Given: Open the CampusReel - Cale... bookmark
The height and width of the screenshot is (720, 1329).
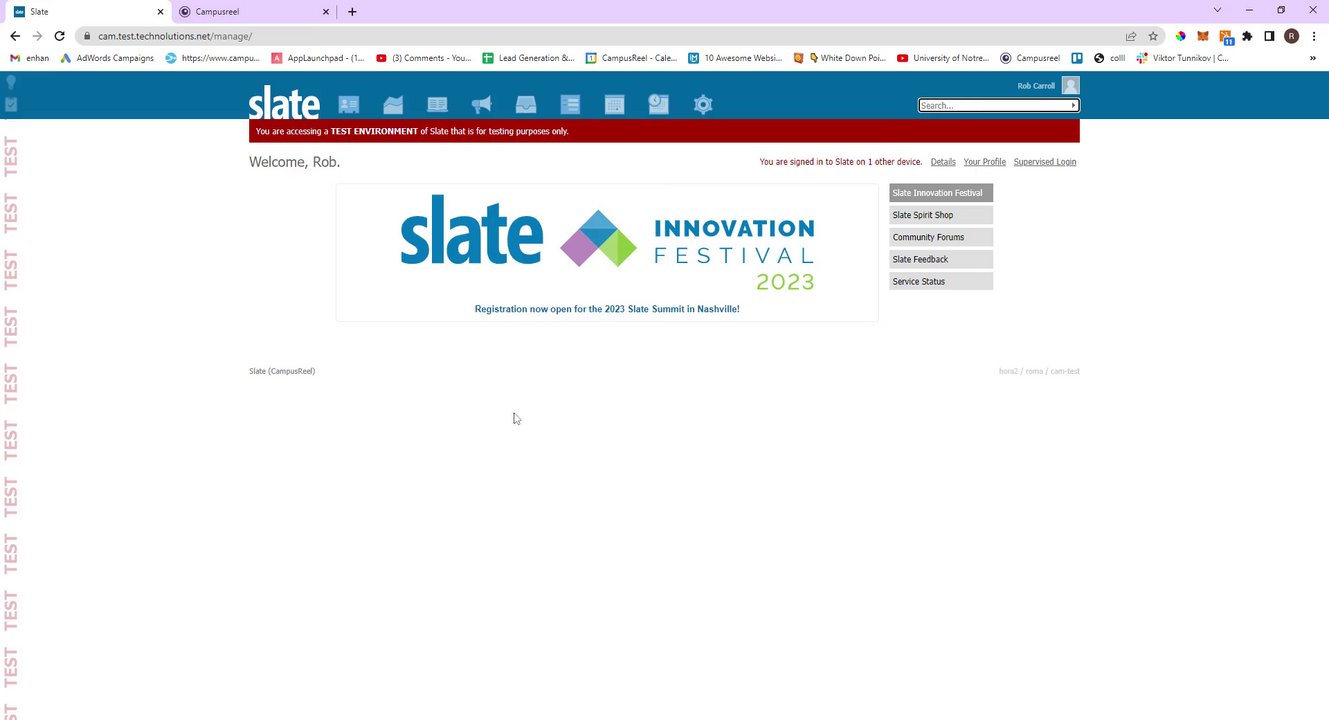Looking at the screenshot, I should (x=632, y=58).
